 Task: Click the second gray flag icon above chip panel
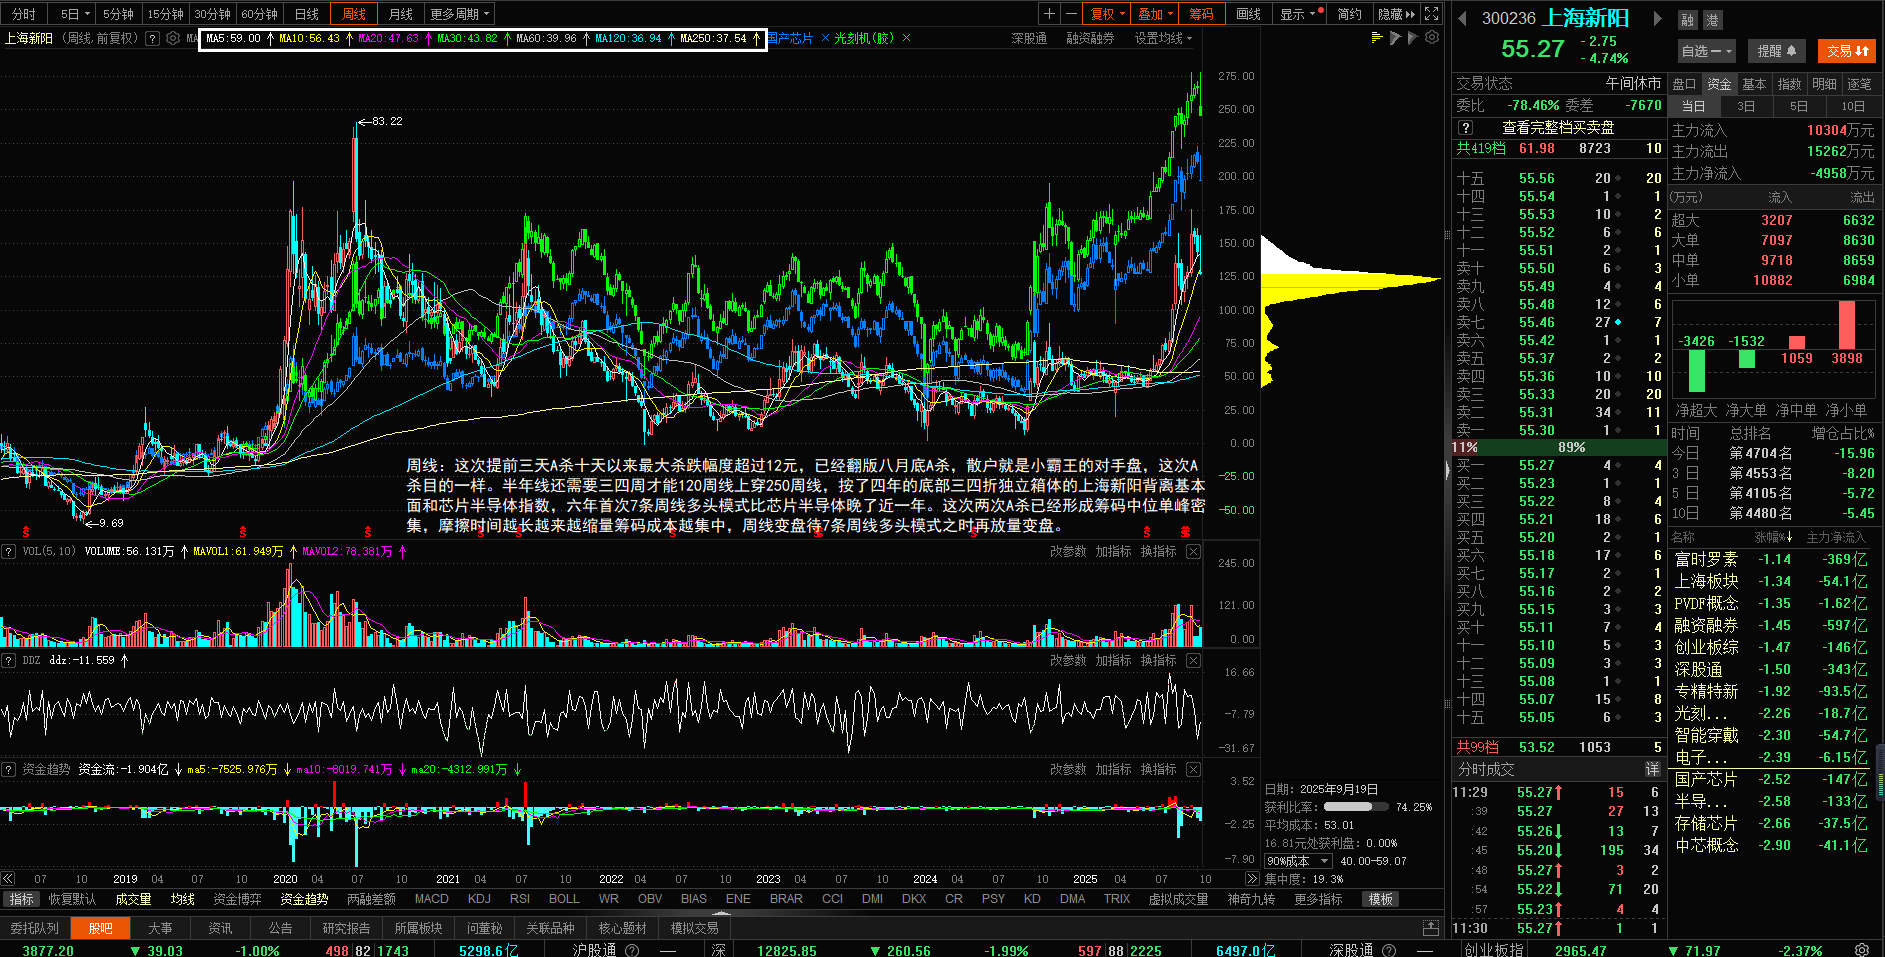click(x=1413, y=38)
